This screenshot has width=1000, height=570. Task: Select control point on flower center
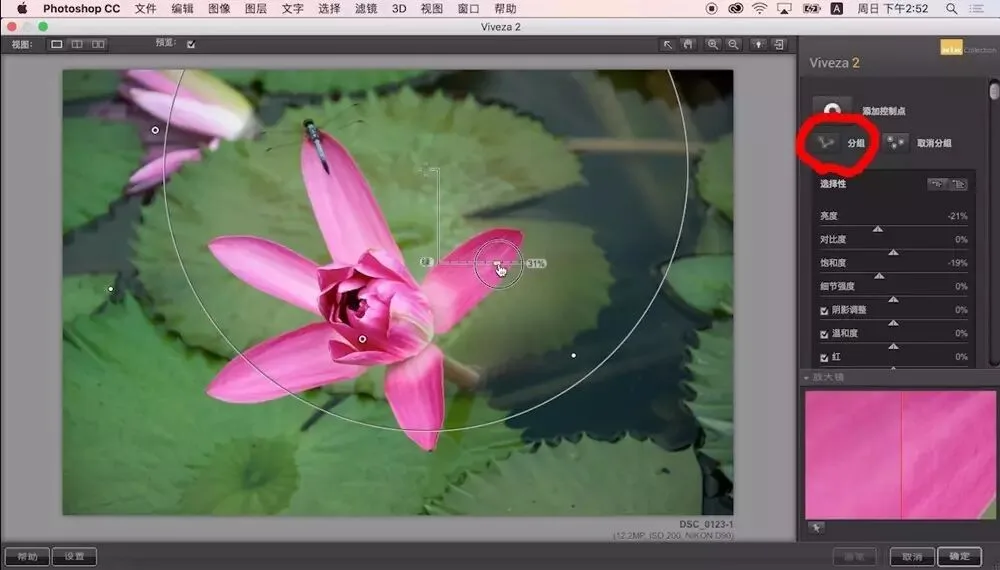point(362,339)
